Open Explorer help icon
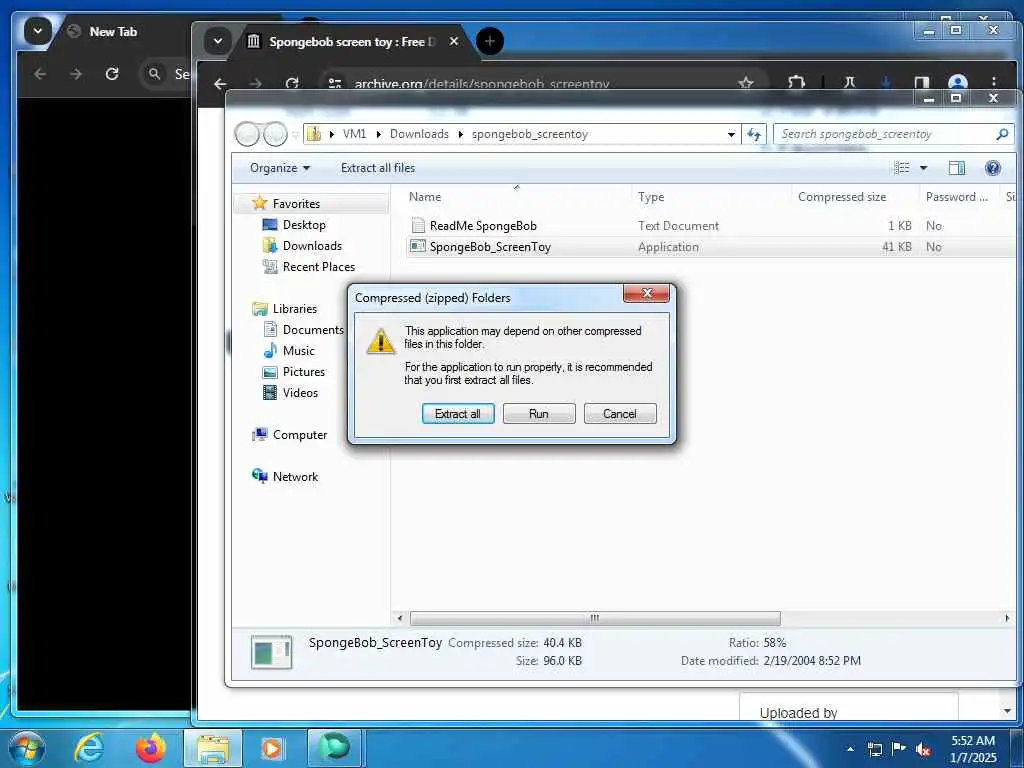The image size is (1024, 768). coord(993,168)
